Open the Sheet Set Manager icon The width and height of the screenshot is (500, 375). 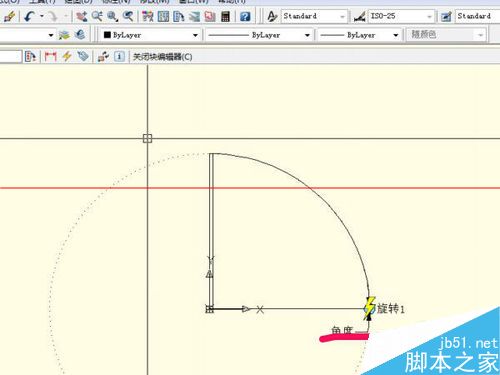[194, 16]
